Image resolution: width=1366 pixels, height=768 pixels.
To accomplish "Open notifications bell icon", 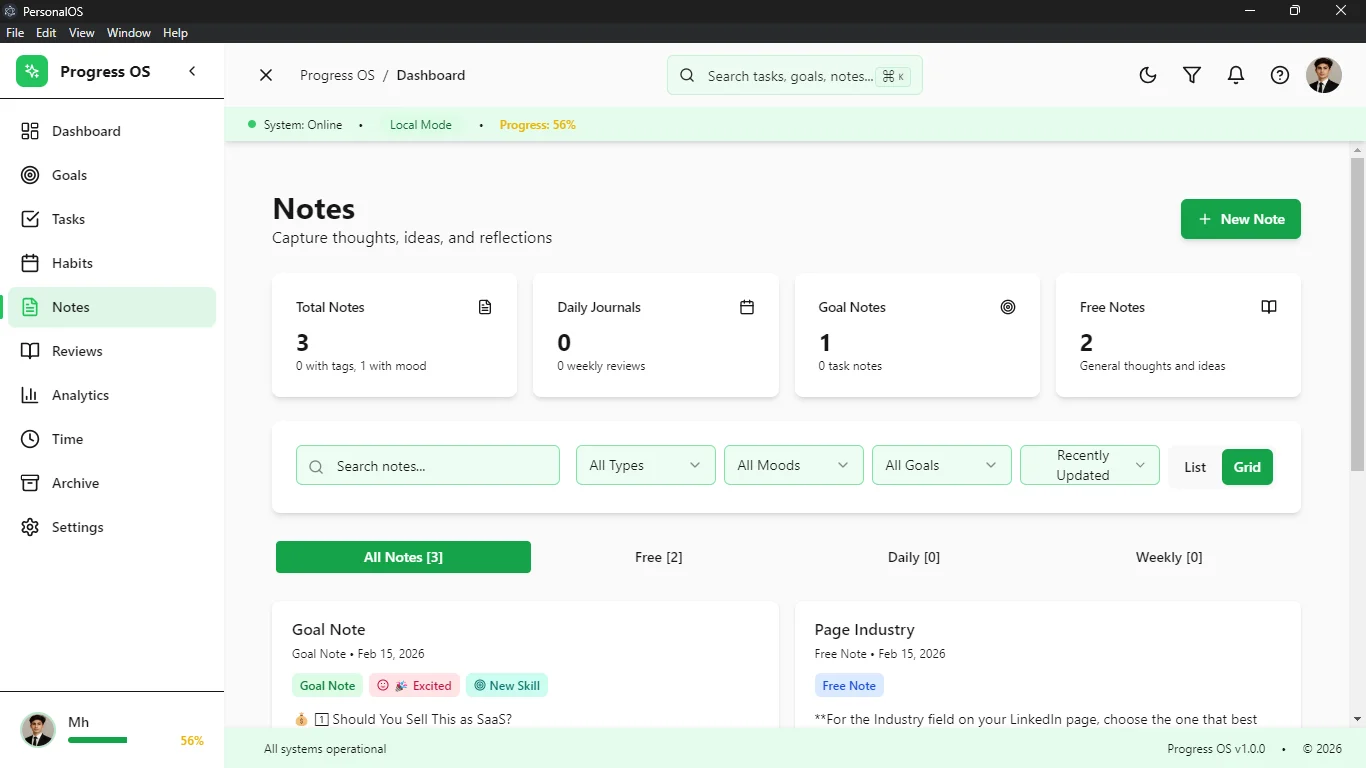I will 1236,75.
